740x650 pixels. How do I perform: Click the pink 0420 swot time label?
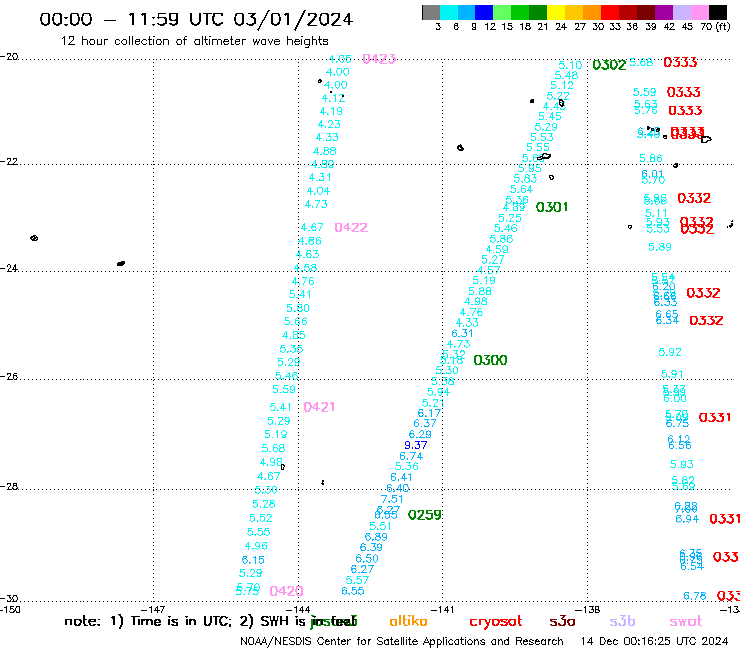[x=286, y=591]
